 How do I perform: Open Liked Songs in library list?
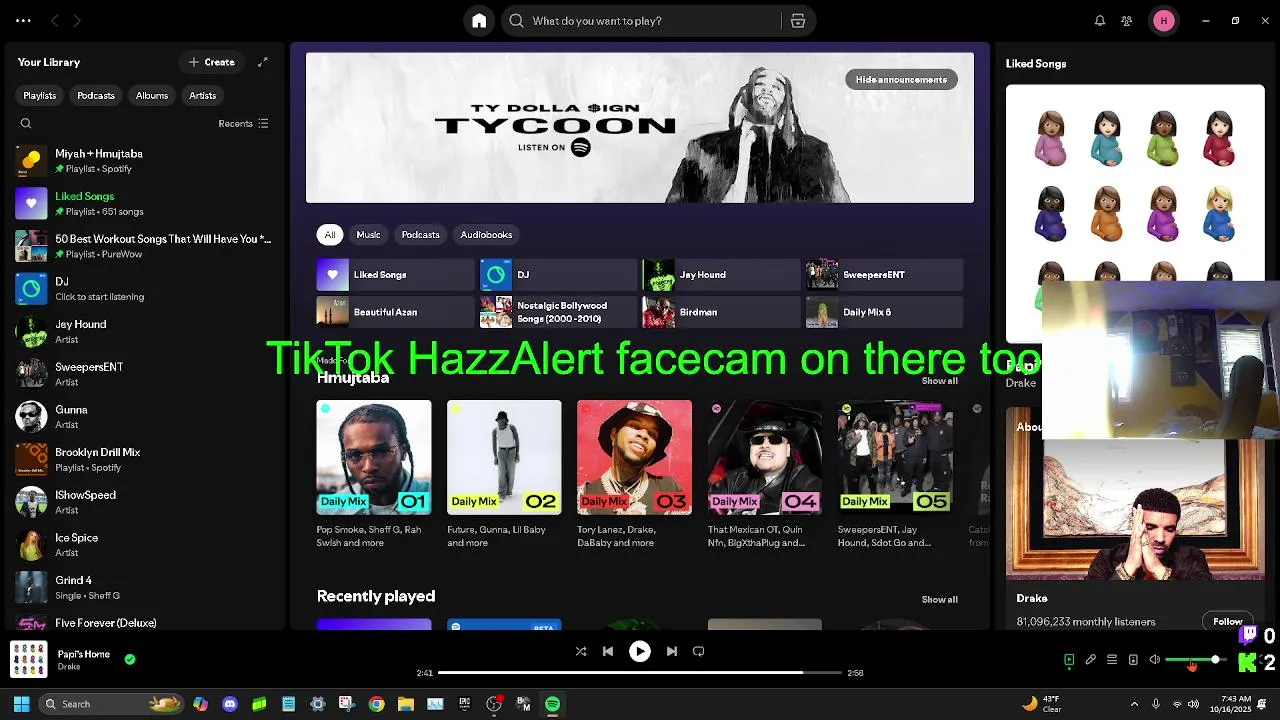[145, 204]
